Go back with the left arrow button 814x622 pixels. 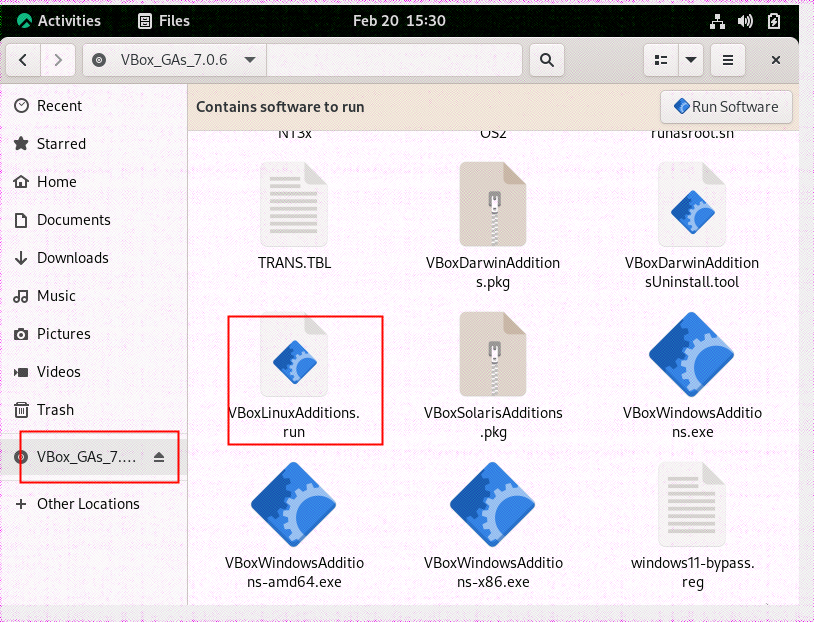23,60
